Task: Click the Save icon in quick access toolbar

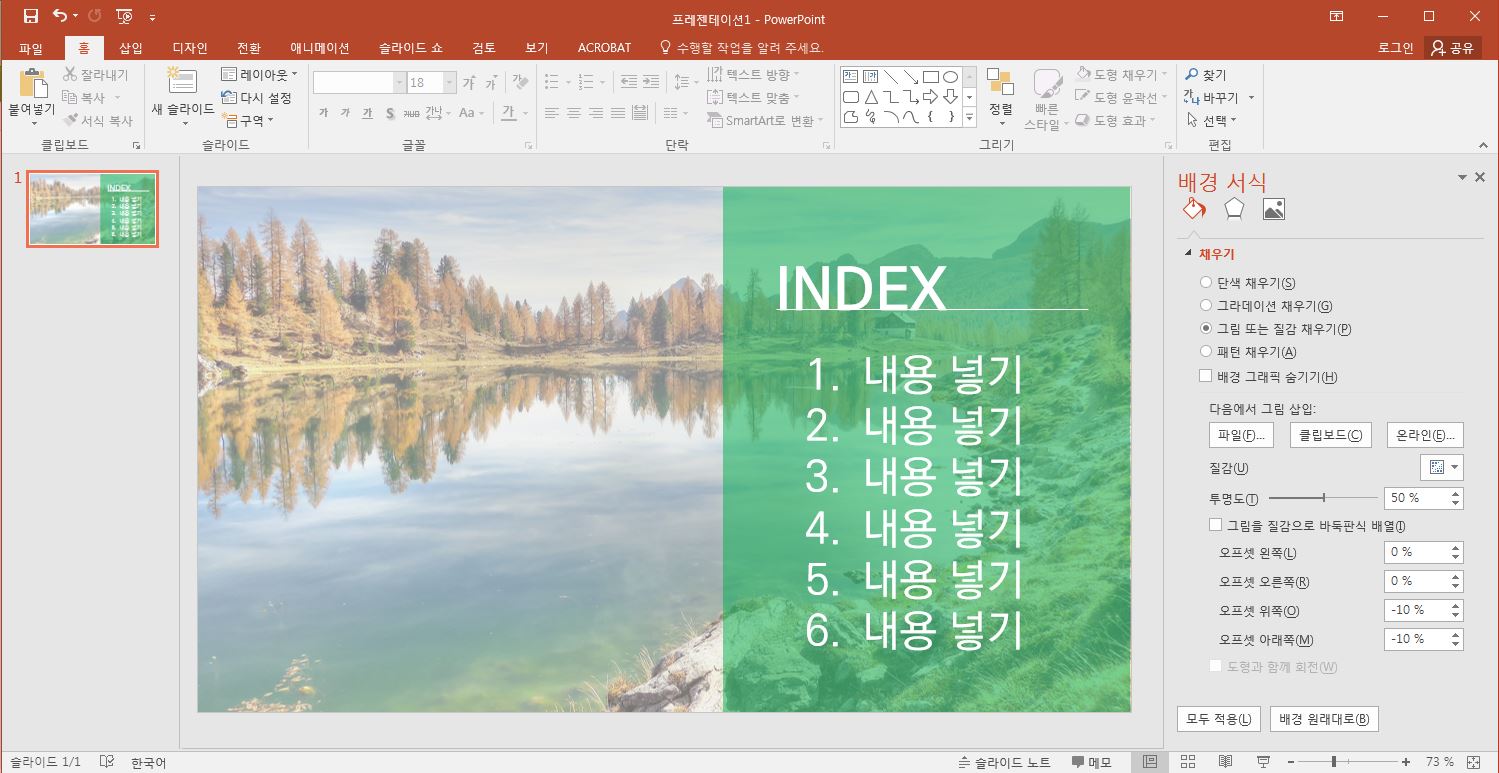Action: point(30,16)
